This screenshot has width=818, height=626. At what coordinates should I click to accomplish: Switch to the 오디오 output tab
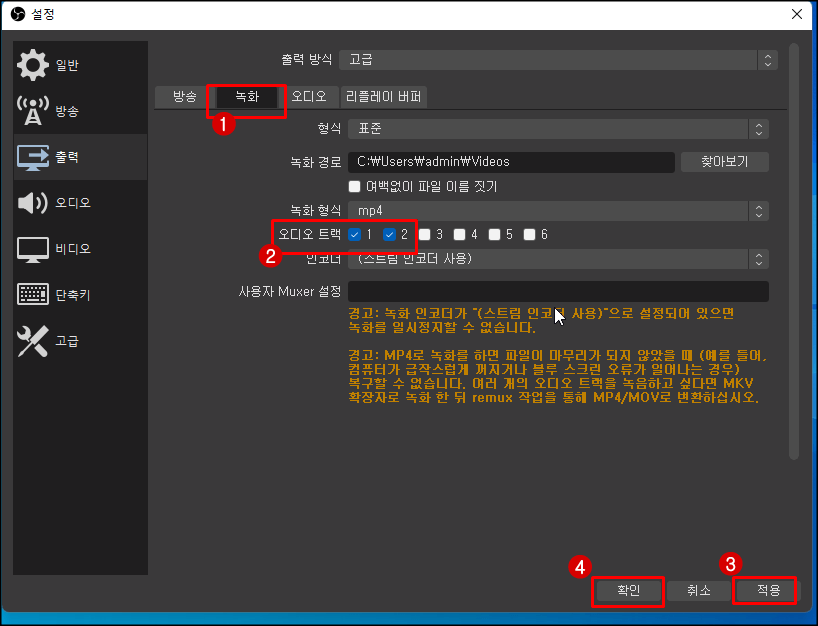[x=308, y=97]
